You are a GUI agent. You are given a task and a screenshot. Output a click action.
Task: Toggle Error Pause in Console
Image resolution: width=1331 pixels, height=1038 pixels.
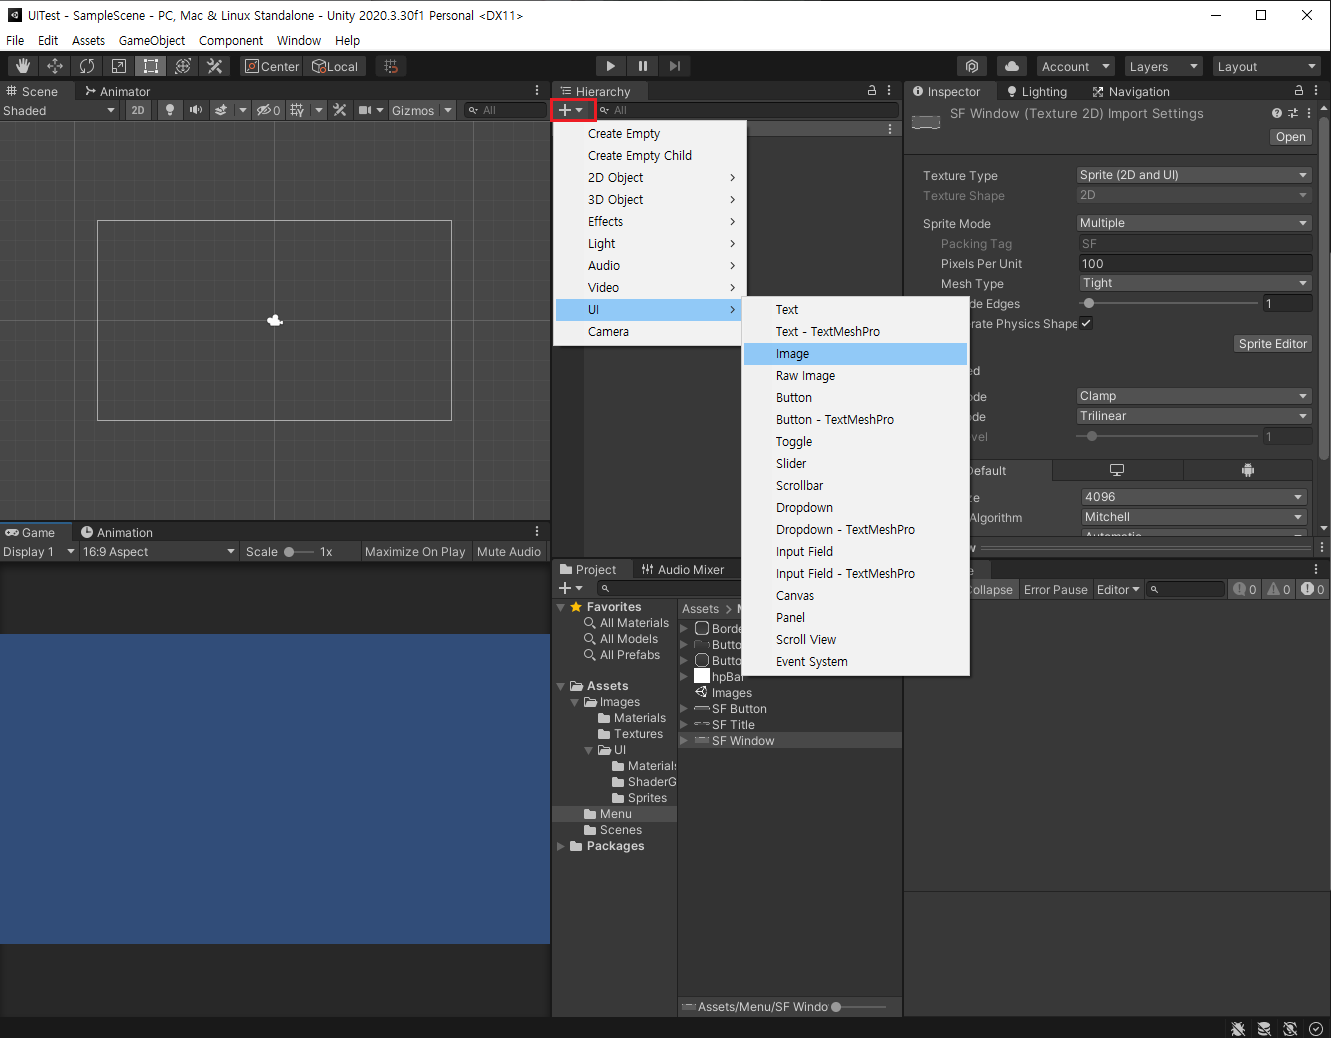(1055, 589)
